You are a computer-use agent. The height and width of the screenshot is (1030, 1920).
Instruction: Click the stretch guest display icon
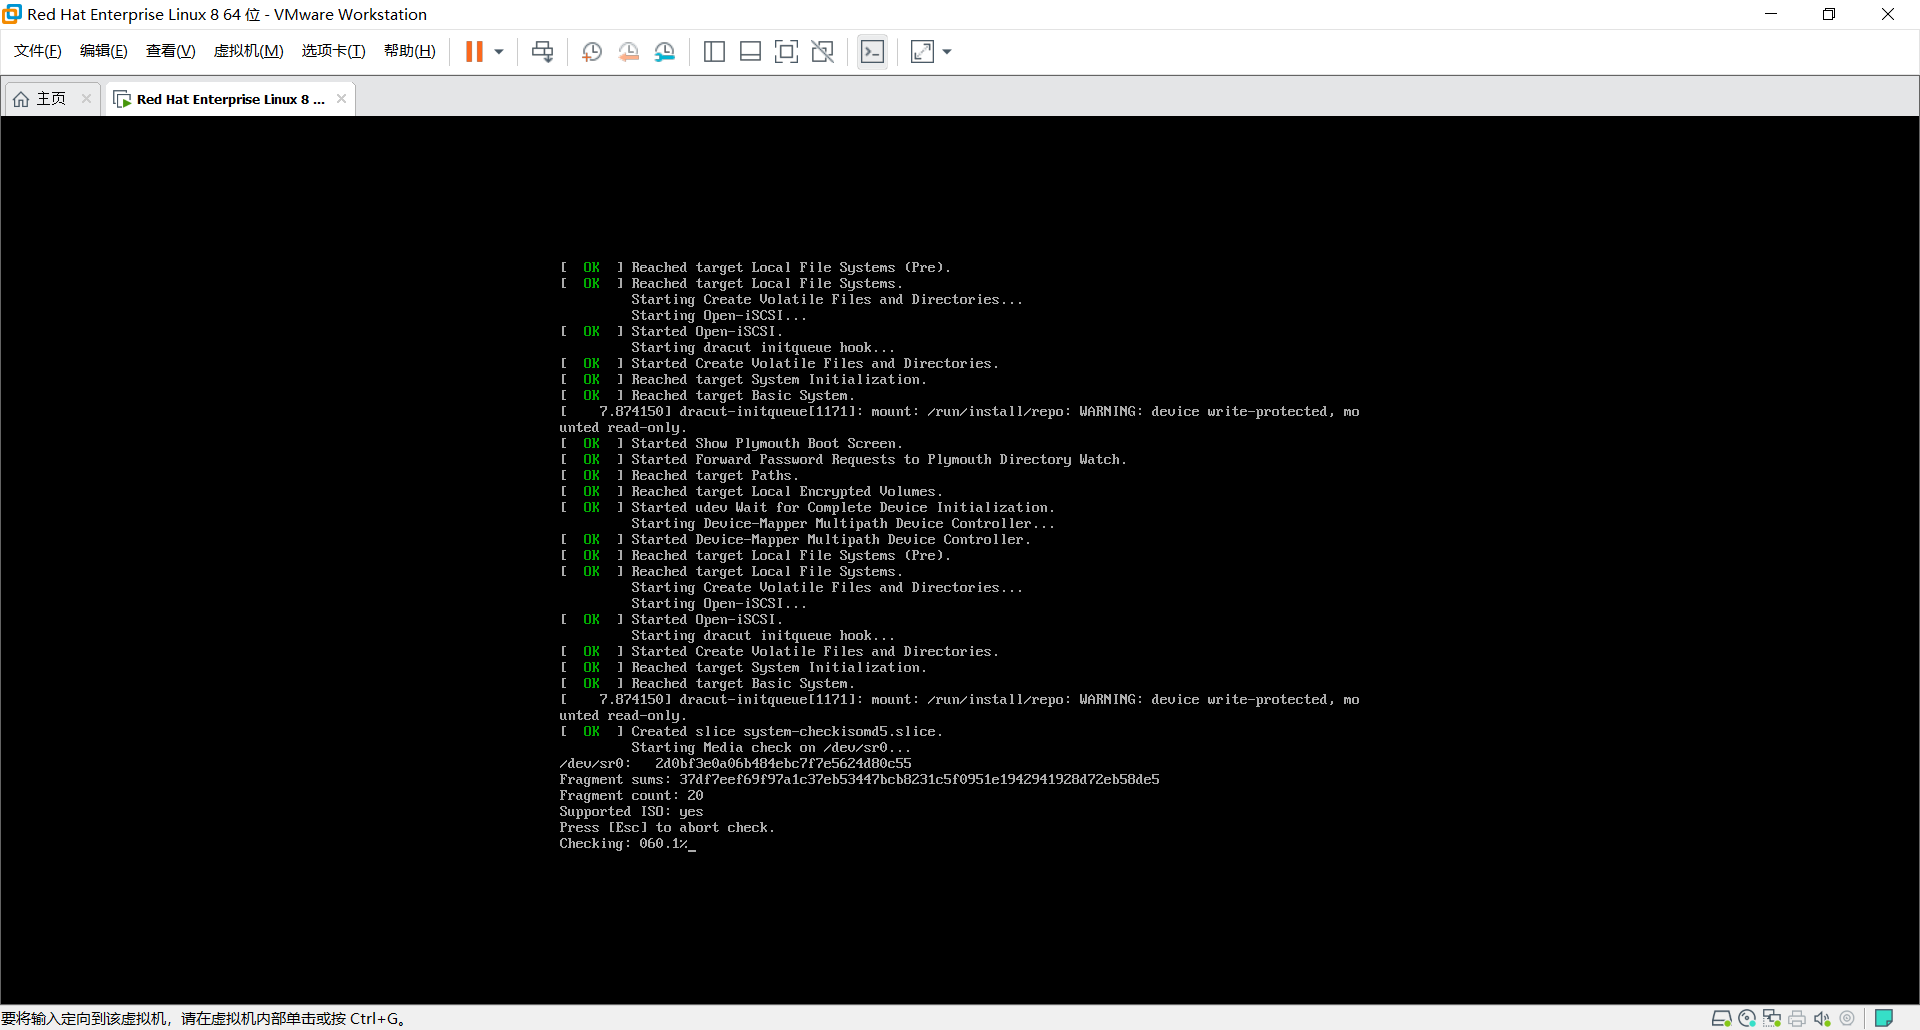tap(922, 52)
